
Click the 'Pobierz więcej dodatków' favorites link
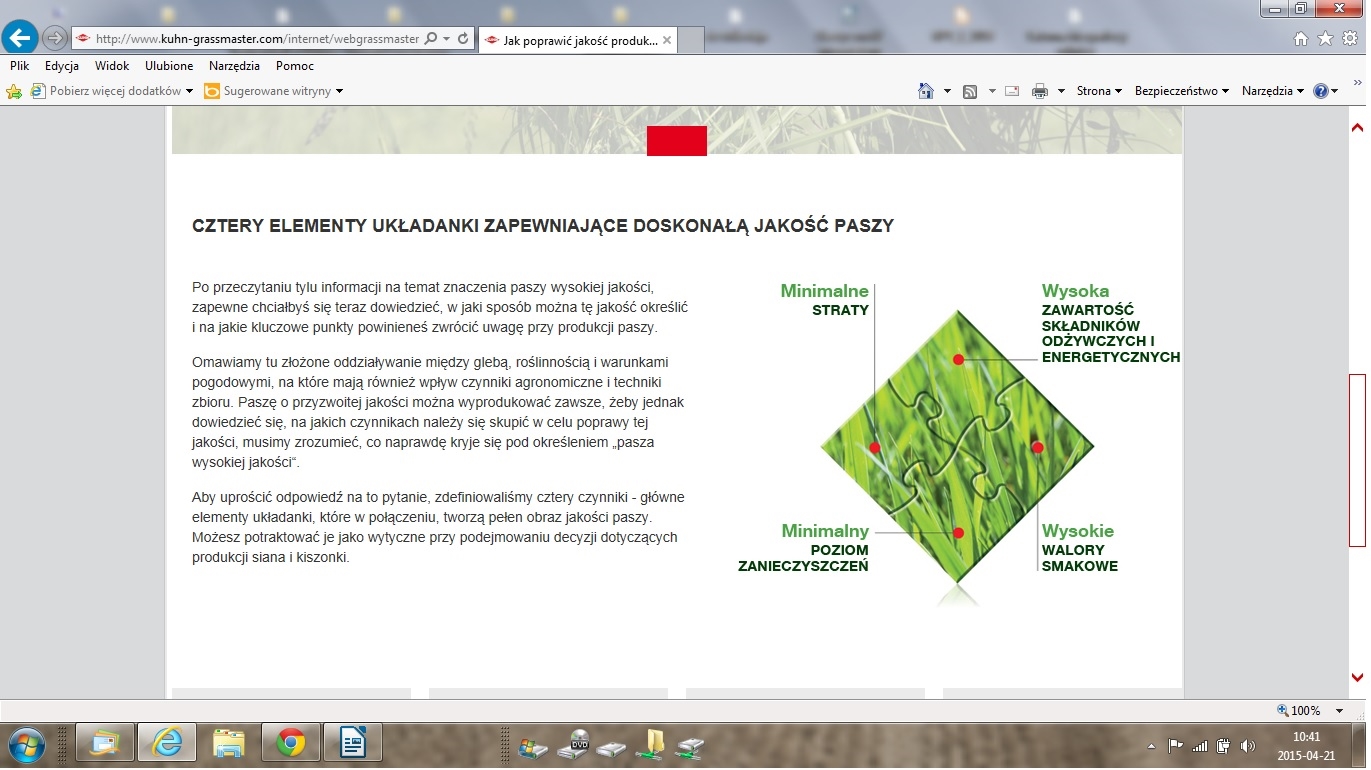[113, 91]
